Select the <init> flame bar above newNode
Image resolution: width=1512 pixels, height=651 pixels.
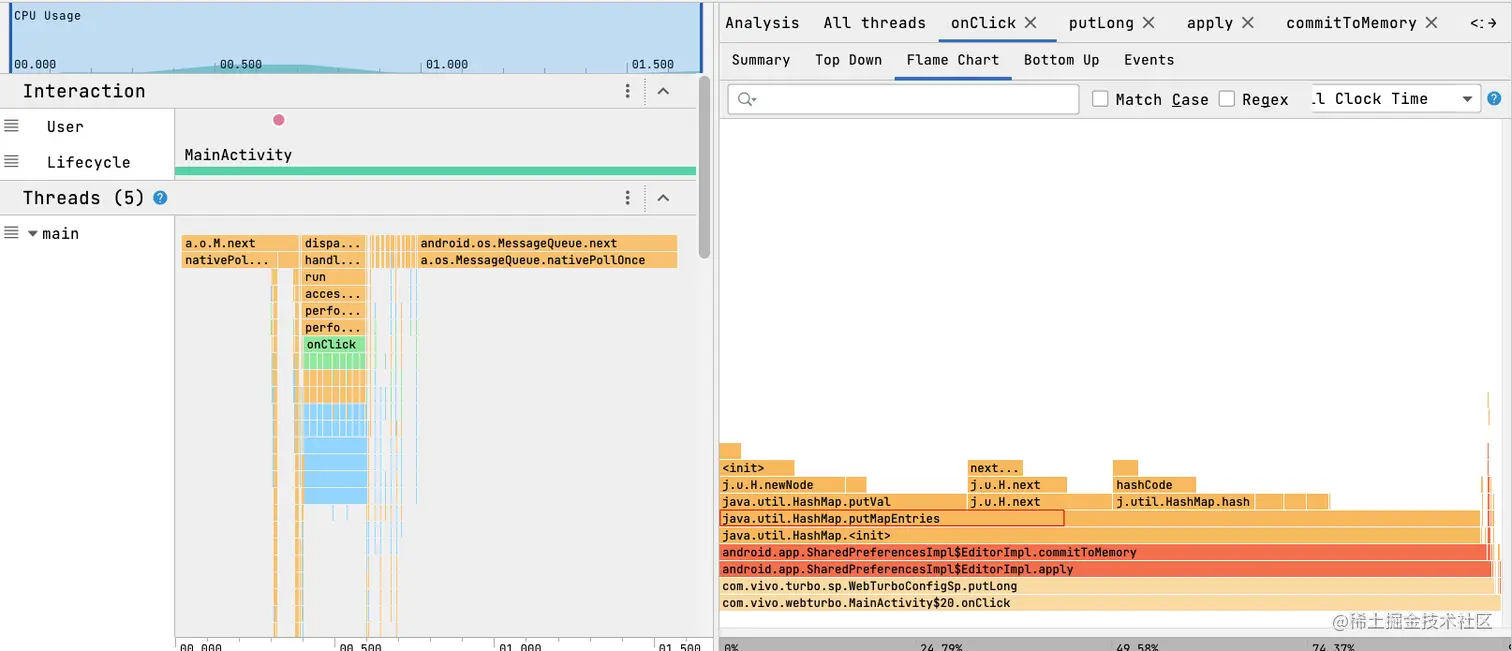coord(757,467)
